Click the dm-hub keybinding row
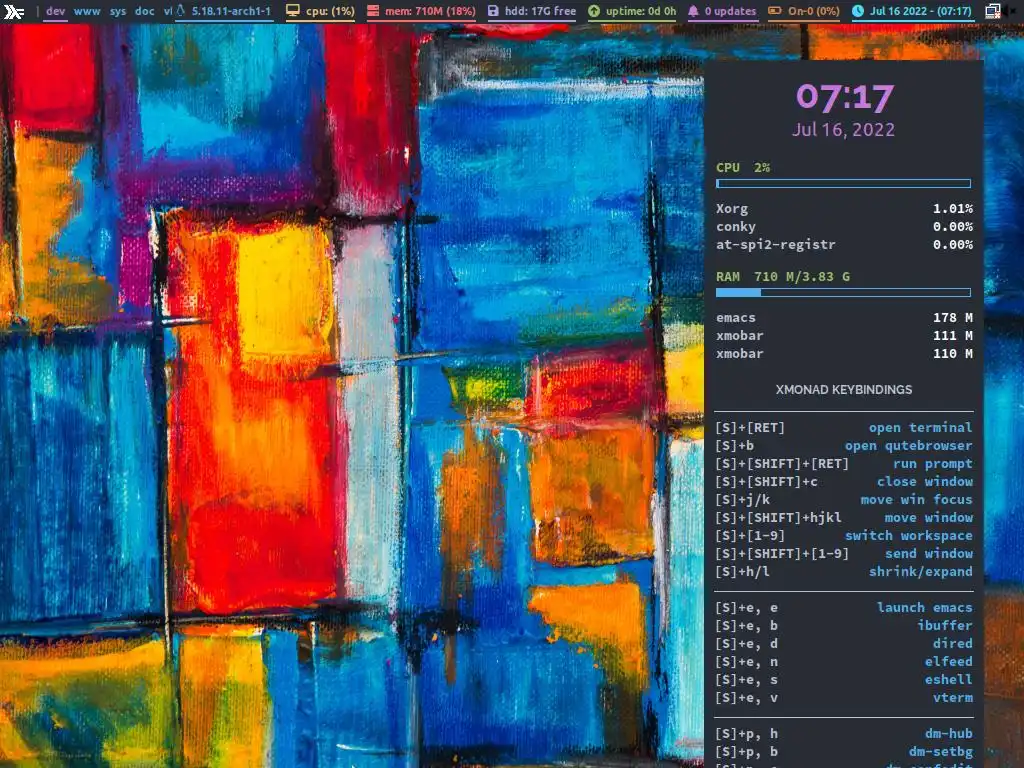 844,734
